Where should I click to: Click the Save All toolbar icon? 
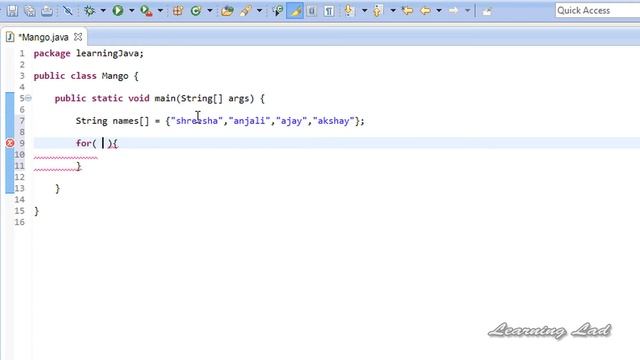30,11
